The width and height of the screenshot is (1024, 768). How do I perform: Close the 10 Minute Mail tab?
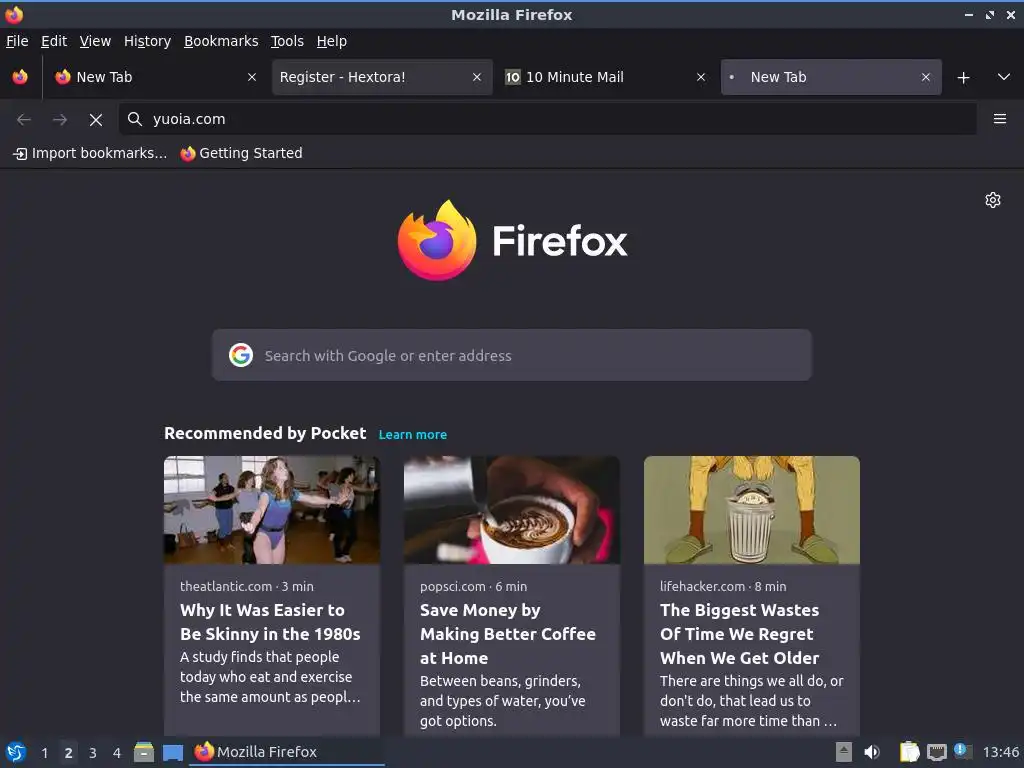click(x=701, y=77)
